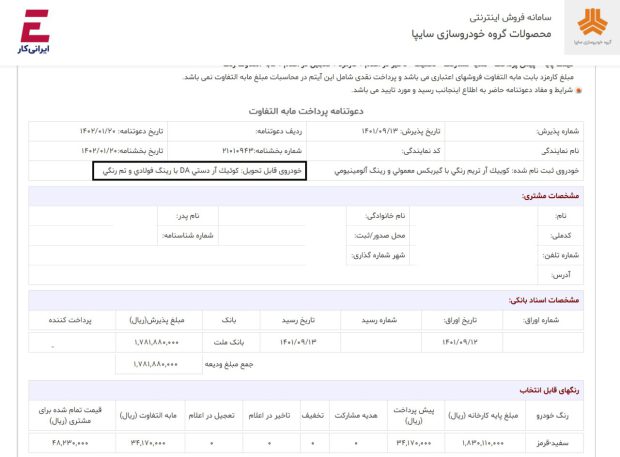Click the 'بانک' column header
The image size is (620, 457).
point(229,320)
